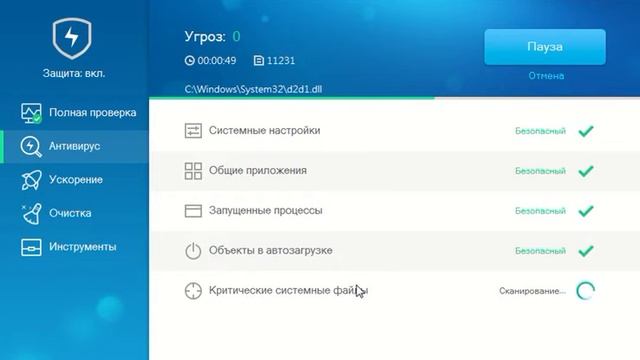The width and height of the screenshot is (640, 360).
Task: Click Безопасный status for Общие приложения
Action: tap(540, 171)
